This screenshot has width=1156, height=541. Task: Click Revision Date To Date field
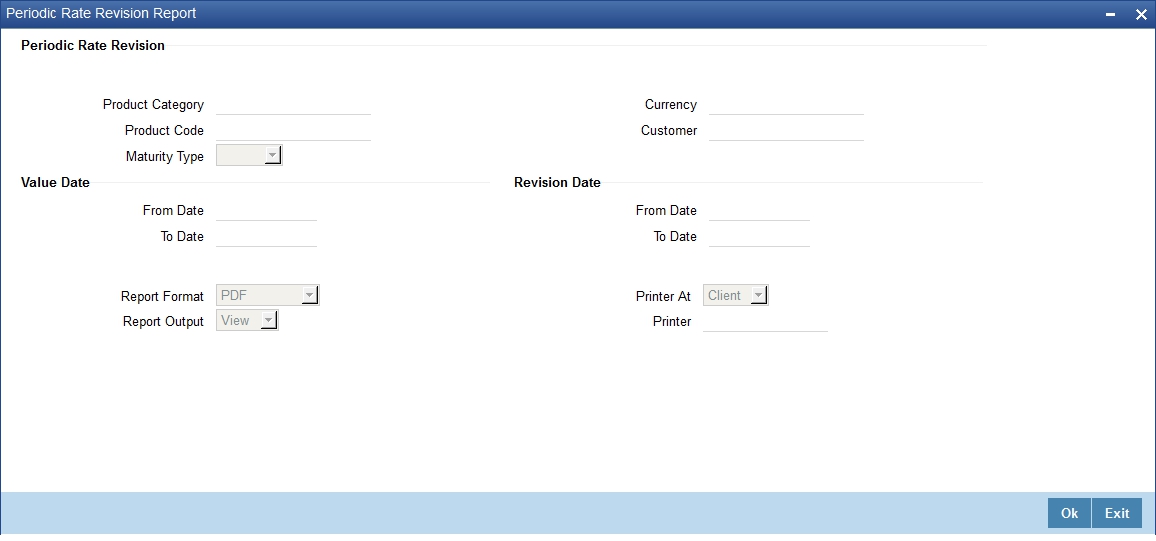pyautogui.click(x=759, y=237)
